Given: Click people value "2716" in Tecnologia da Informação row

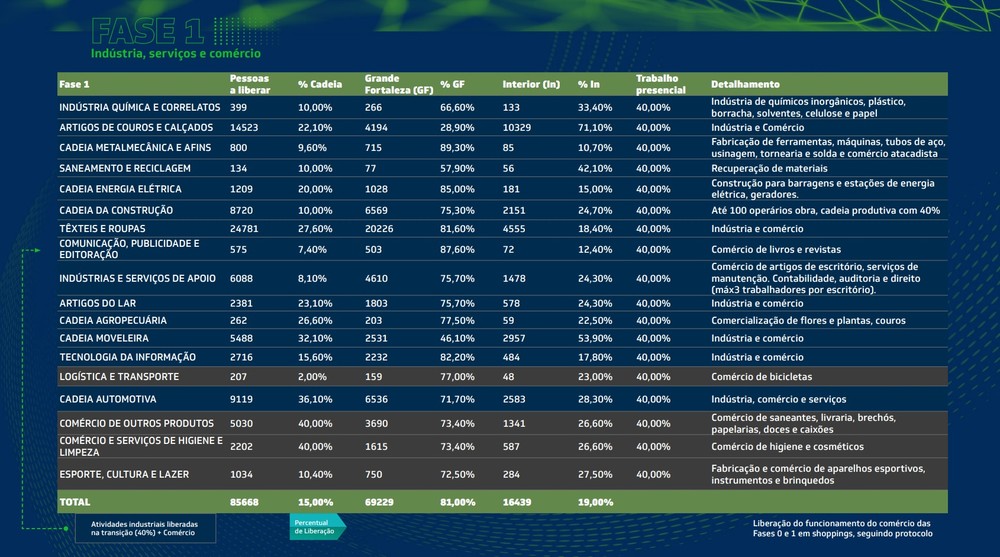Looking at the screenshot, I should [241, 357].
